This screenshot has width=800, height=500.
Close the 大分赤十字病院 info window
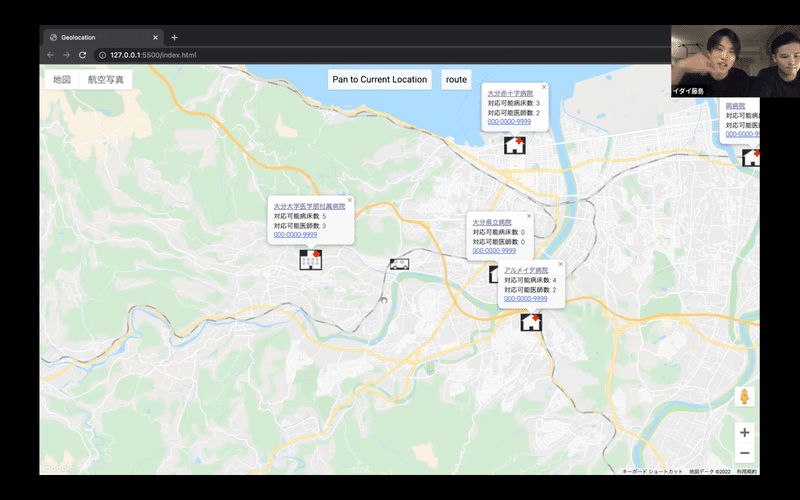click(x=544, y=87)
